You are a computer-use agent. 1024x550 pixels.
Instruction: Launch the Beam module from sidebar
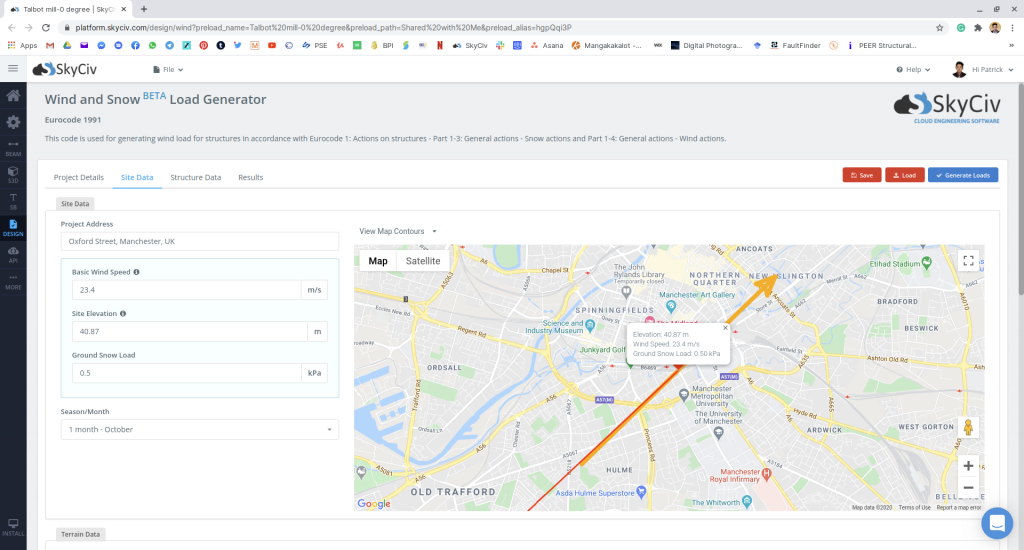point(13,148)
